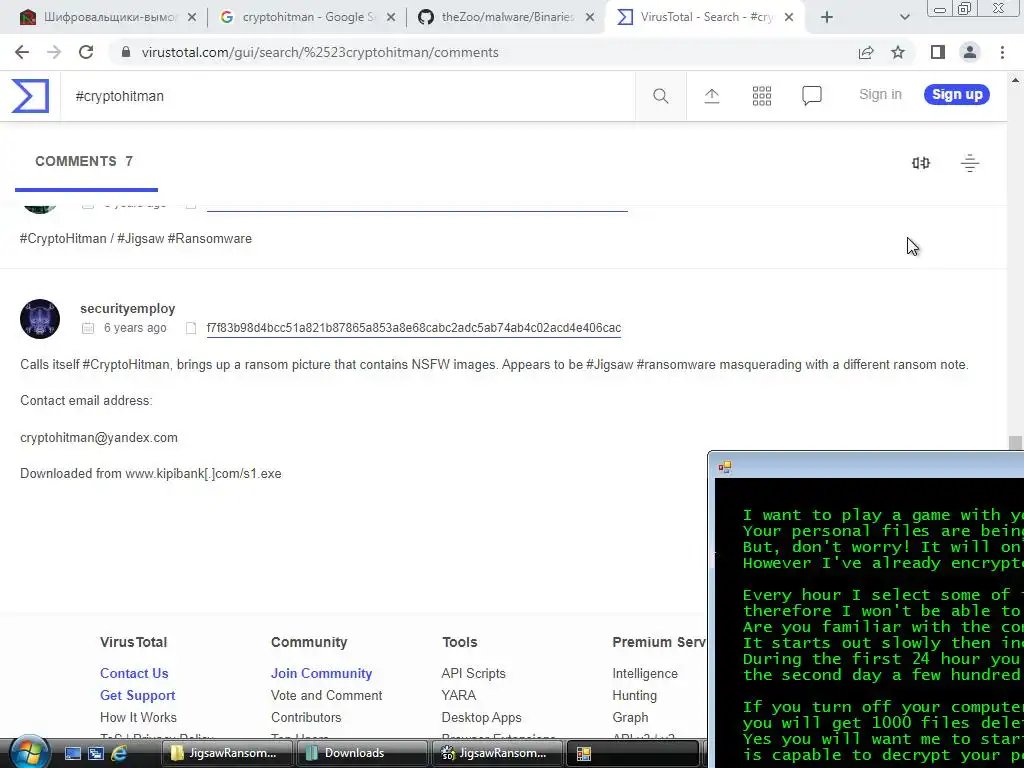Click the YARA footer link

458,696
